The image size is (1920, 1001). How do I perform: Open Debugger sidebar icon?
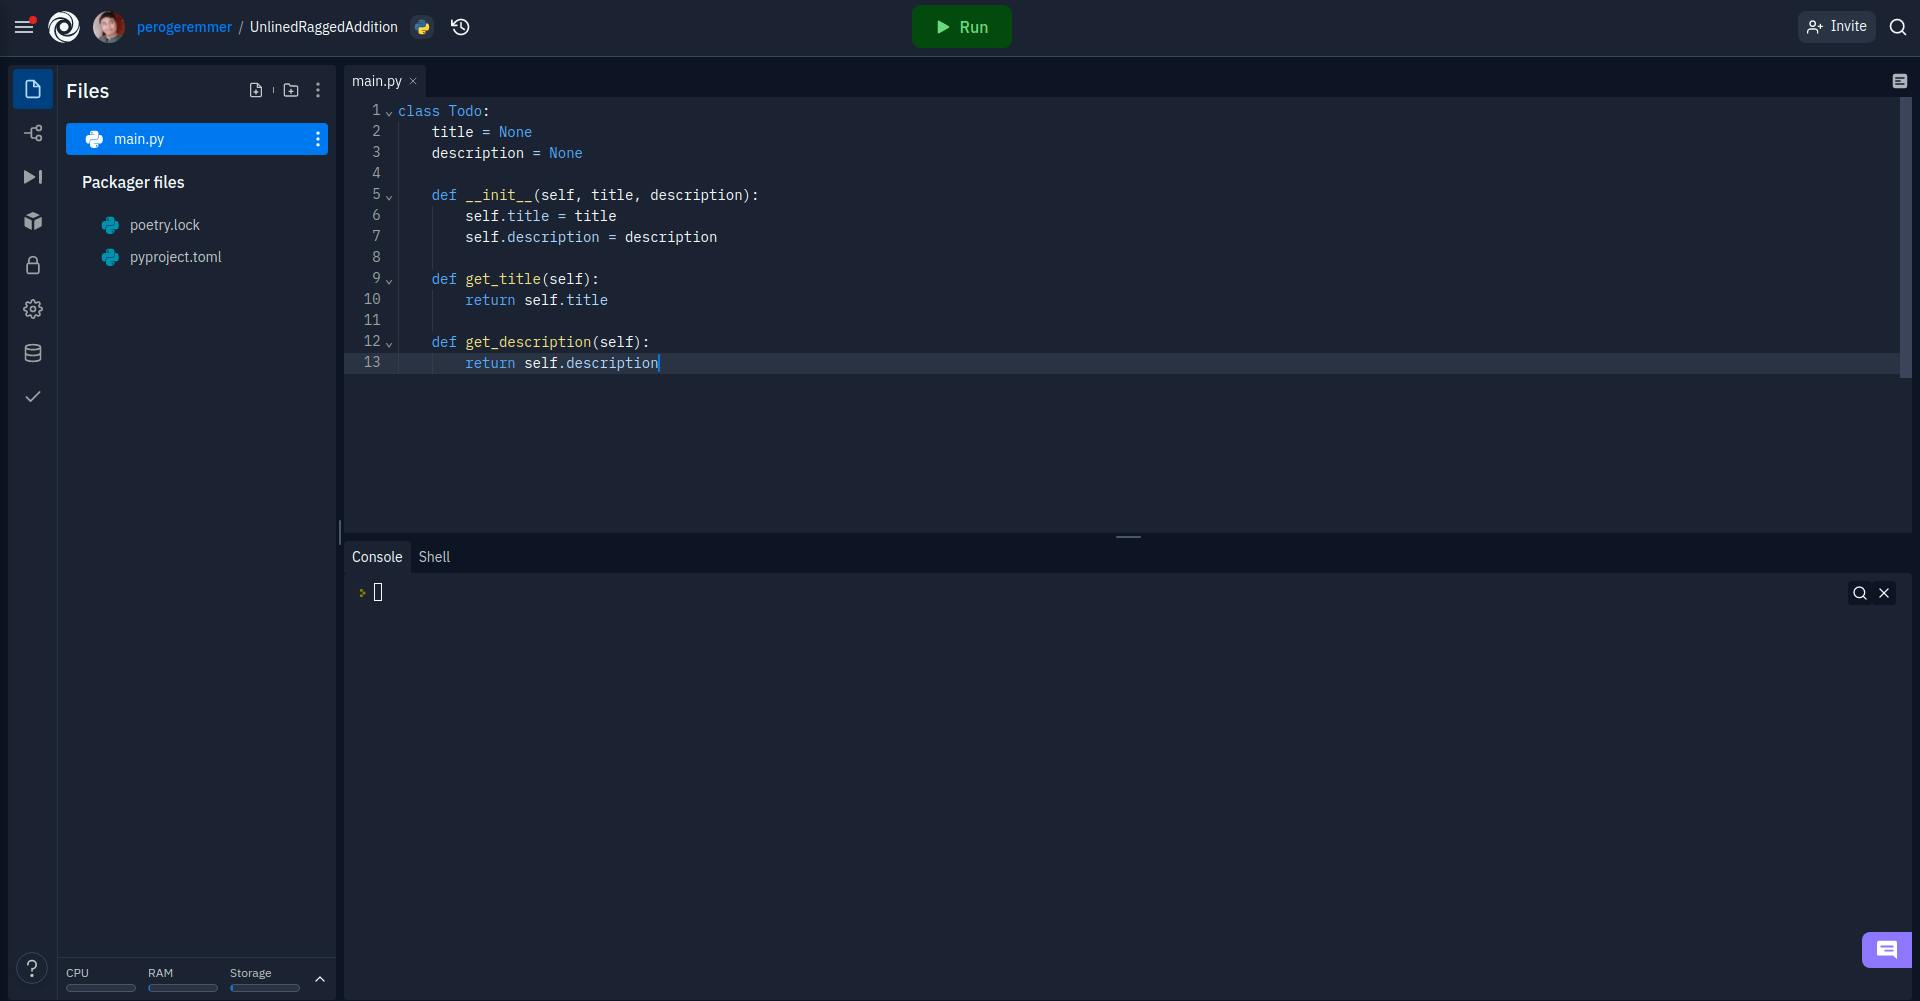(x=33, y=177)
